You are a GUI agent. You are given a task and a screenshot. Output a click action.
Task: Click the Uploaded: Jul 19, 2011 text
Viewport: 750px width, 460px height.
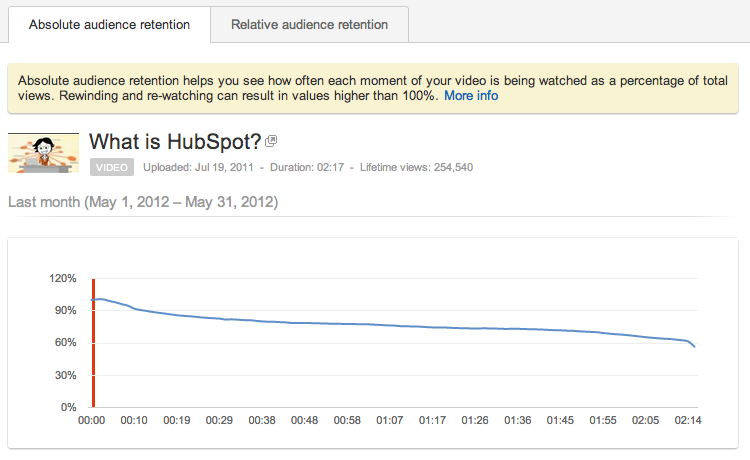(x=198, y=167)
